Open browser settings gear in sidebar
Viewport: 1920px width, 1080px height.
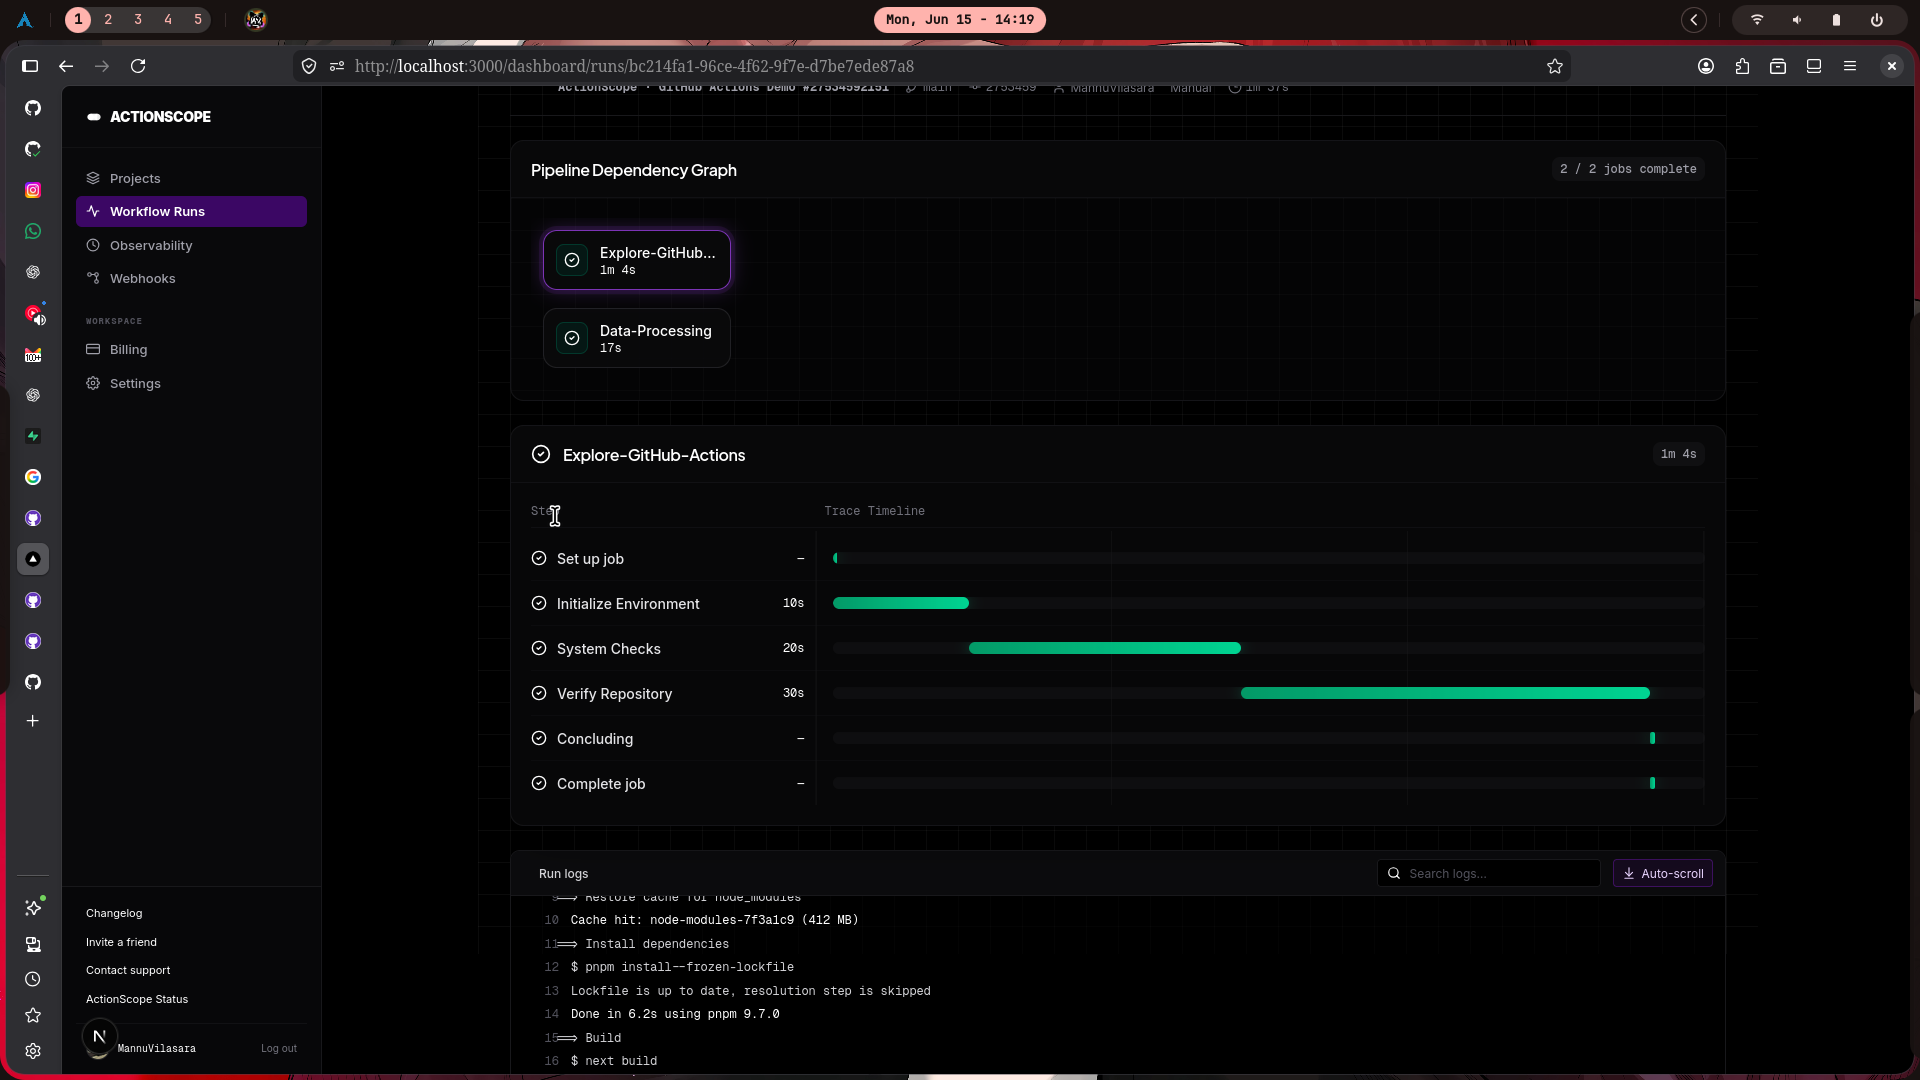point(33,1051)
